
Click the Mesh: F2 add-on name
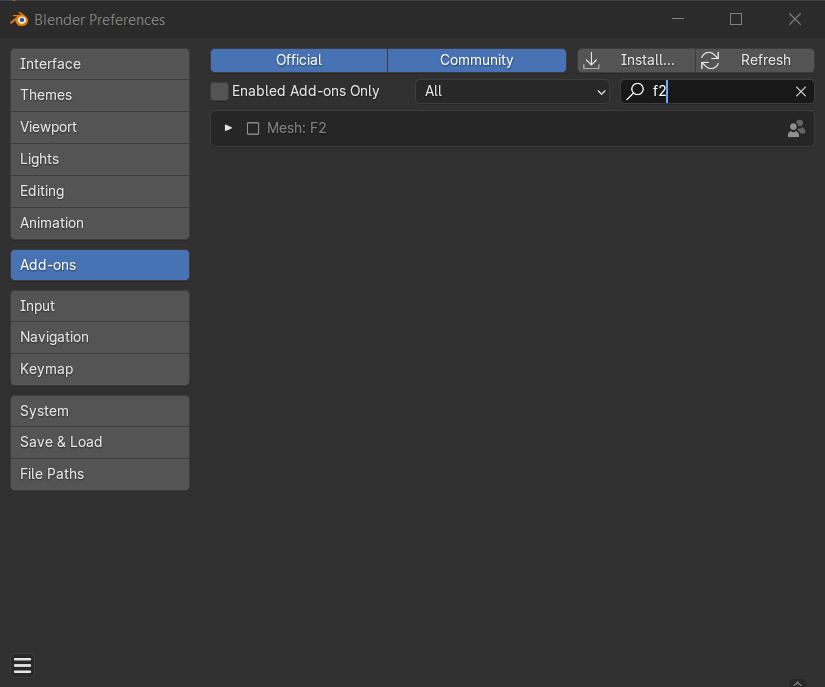pyautogui.click(x=296, y=128)
